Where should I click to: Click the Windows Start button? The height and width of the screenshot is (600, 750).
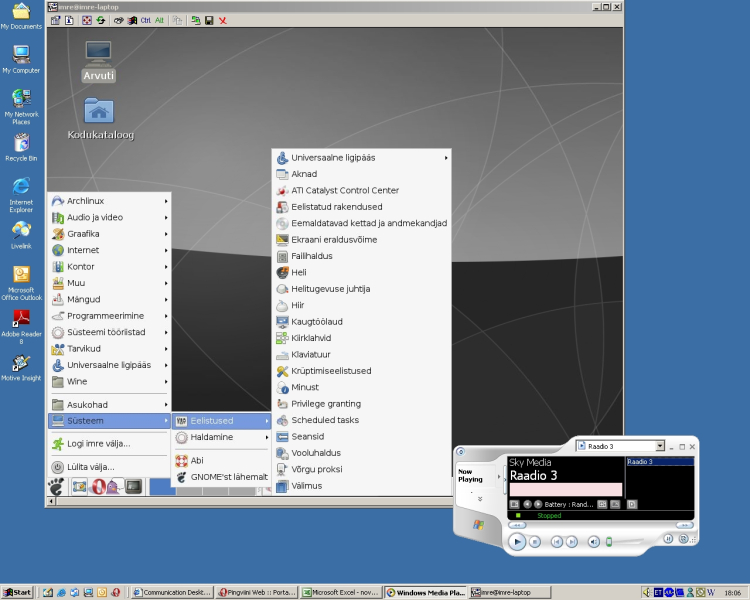coord(18,592)
